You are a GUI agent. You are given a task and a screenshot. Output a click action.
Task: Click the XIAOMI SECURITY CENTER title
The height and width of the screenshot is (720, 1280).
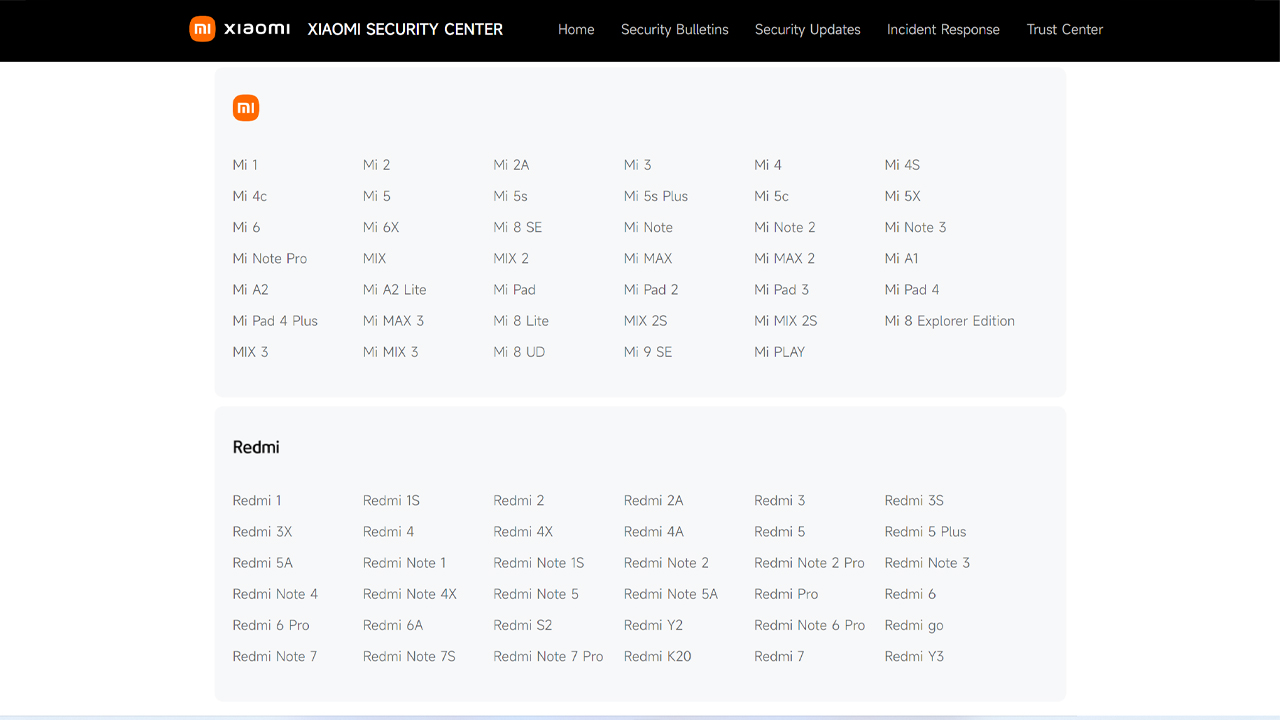(405, 29)
